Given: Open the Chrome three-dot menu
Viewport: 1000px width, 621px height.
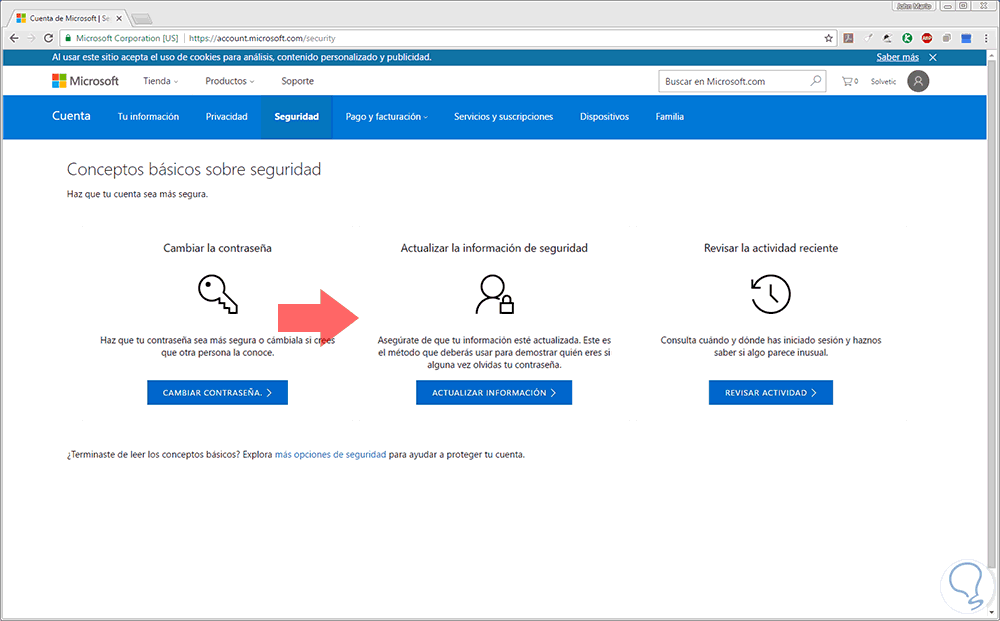Looking at the screenshot, I should [x=986, y=38].
